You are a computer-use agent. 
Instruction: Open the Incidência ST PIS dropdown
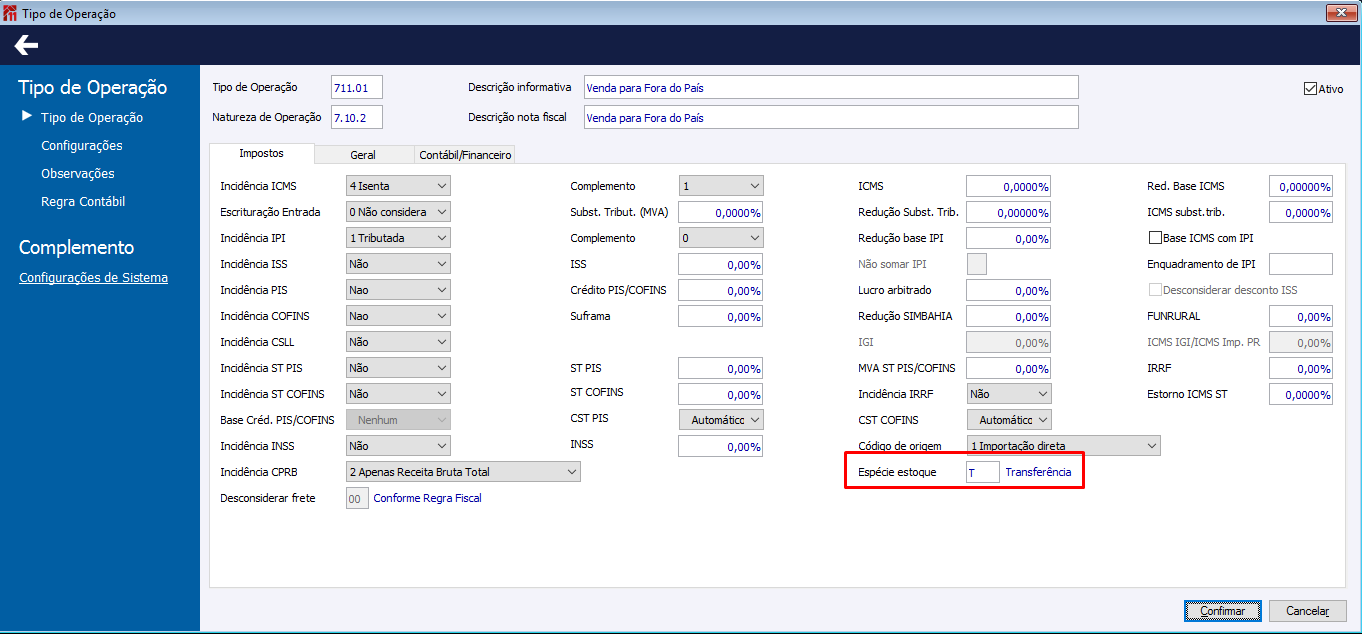coord(398,368)
